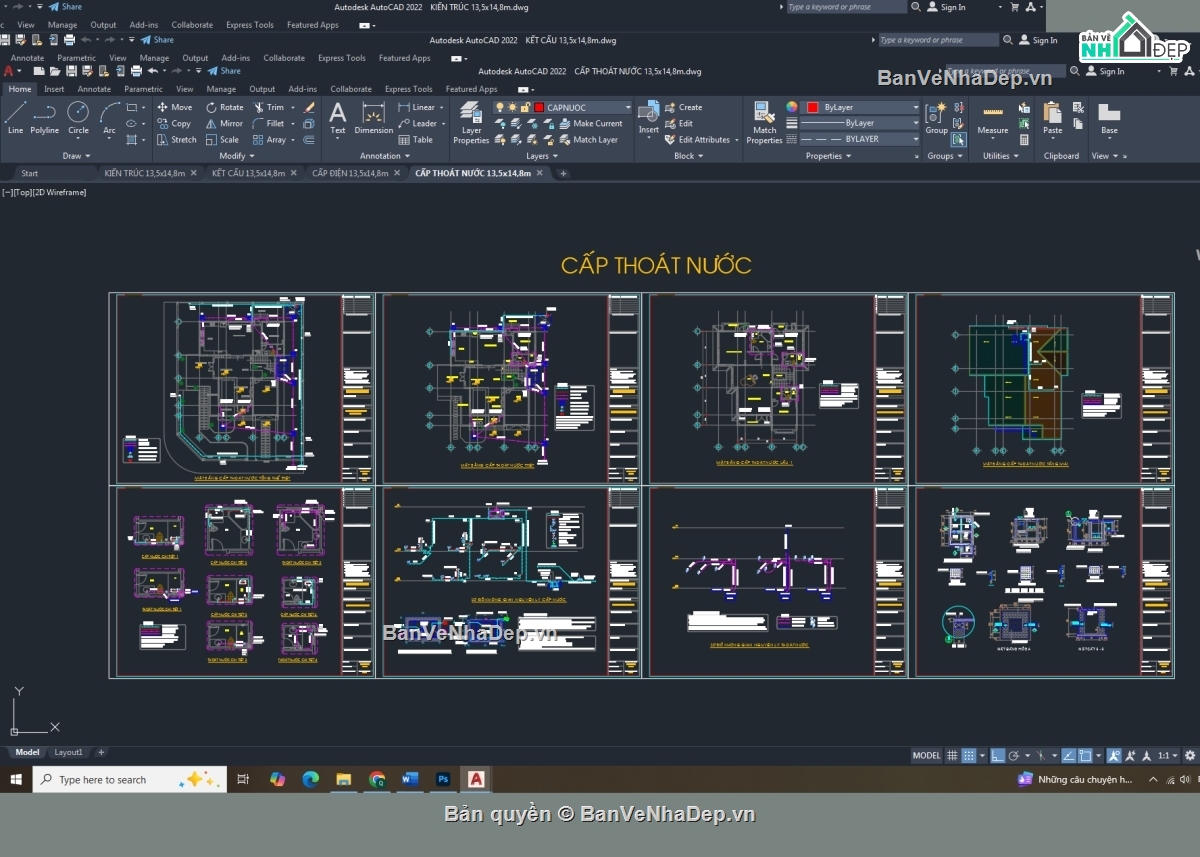
Task: Enable snap mode from status bar
Action: point(968,755)
